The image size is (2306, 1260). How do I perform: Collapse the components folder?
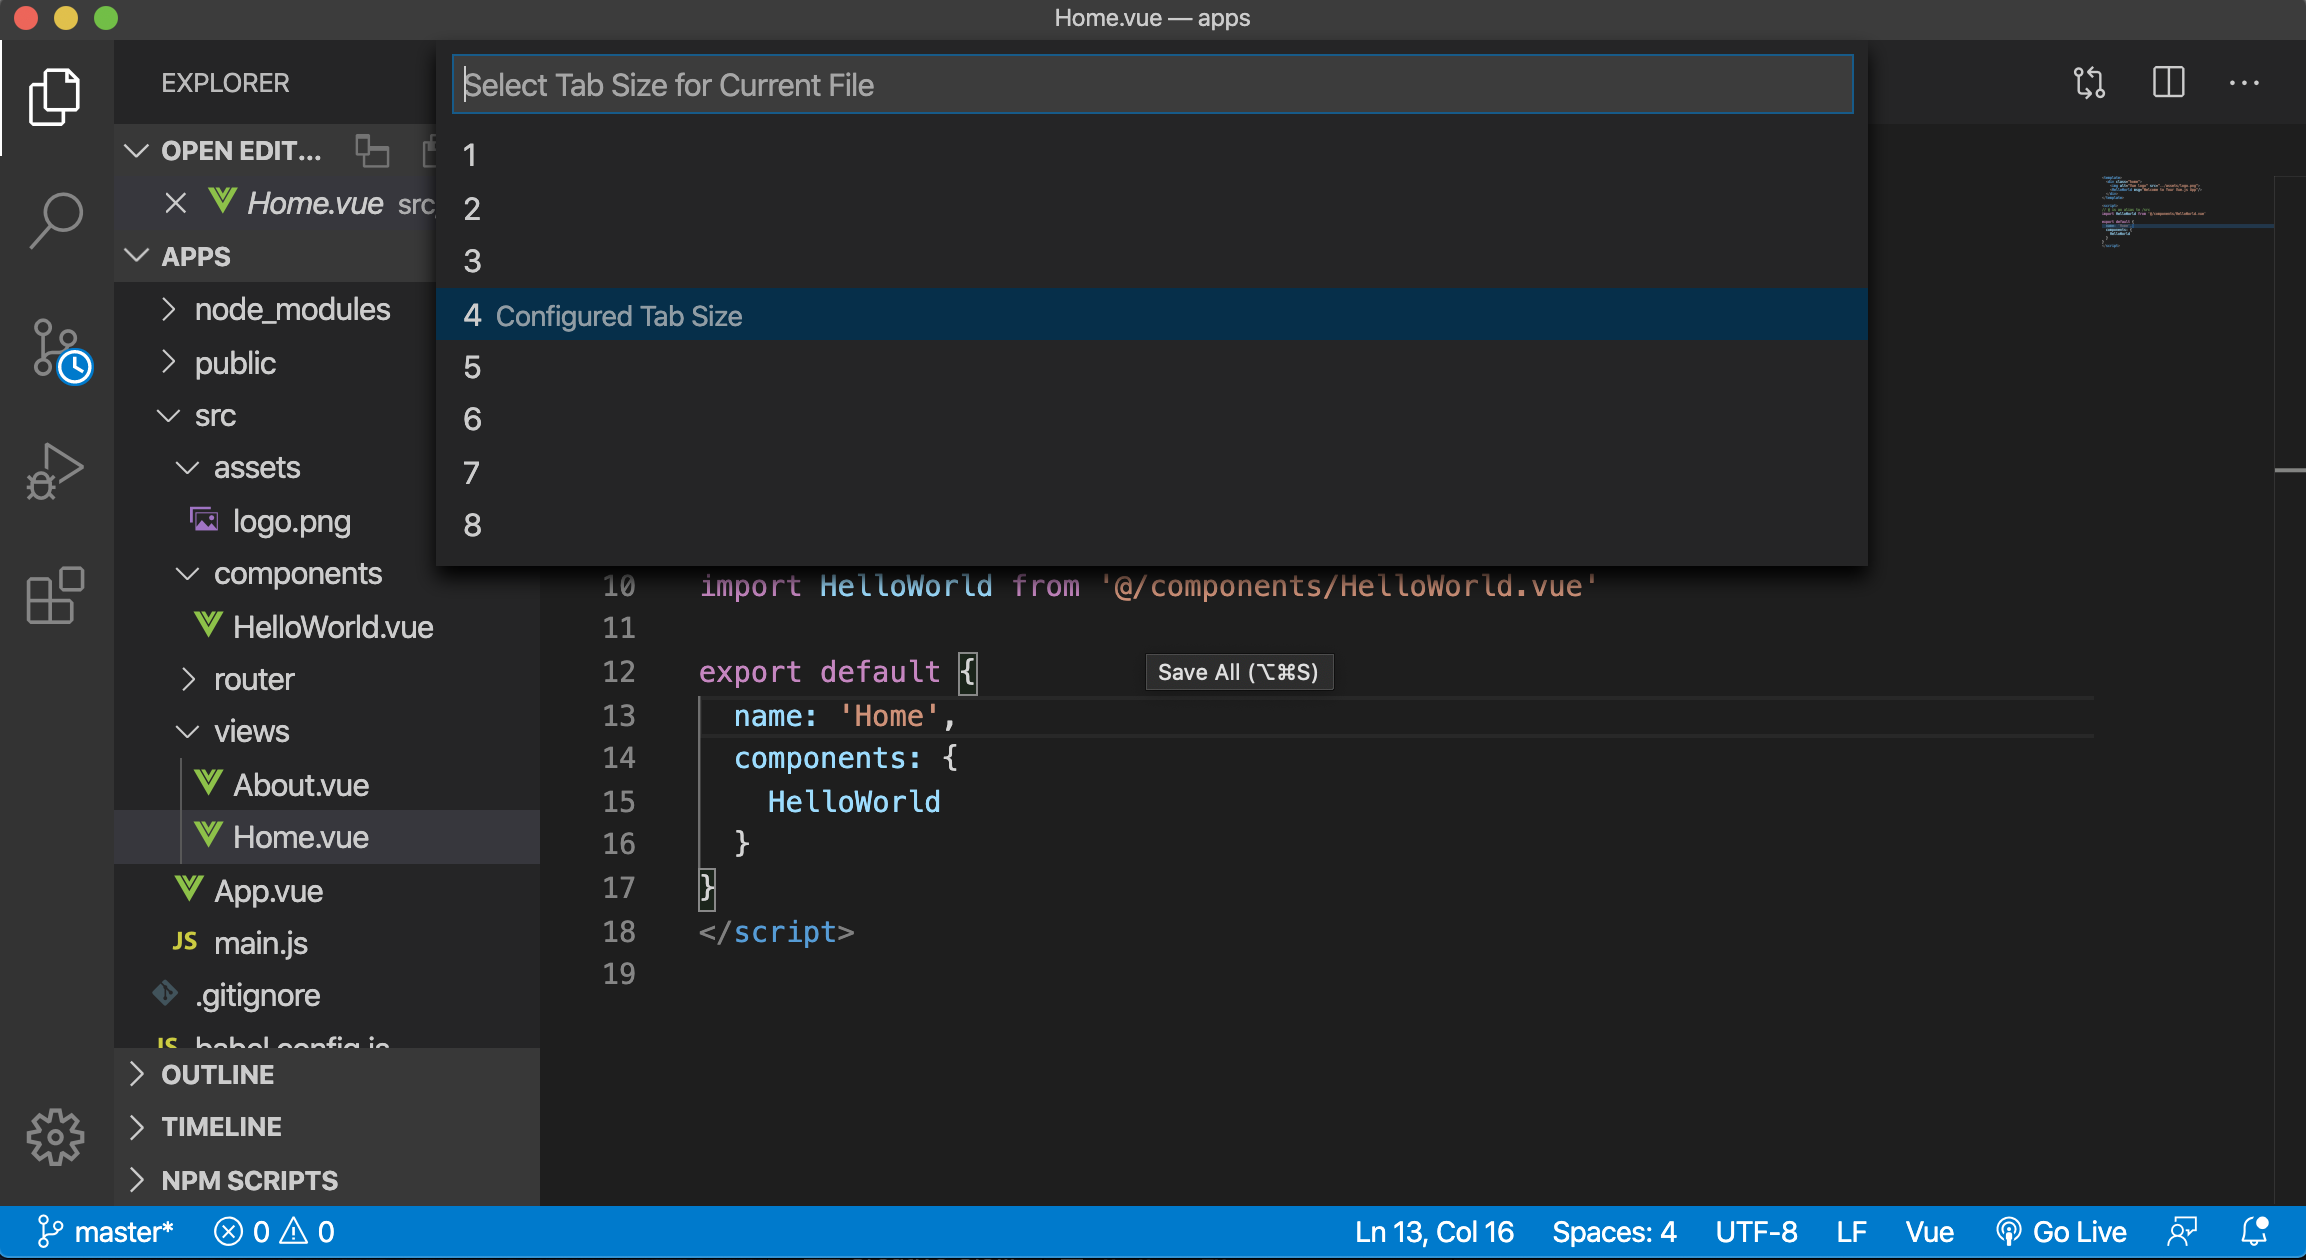297,574
